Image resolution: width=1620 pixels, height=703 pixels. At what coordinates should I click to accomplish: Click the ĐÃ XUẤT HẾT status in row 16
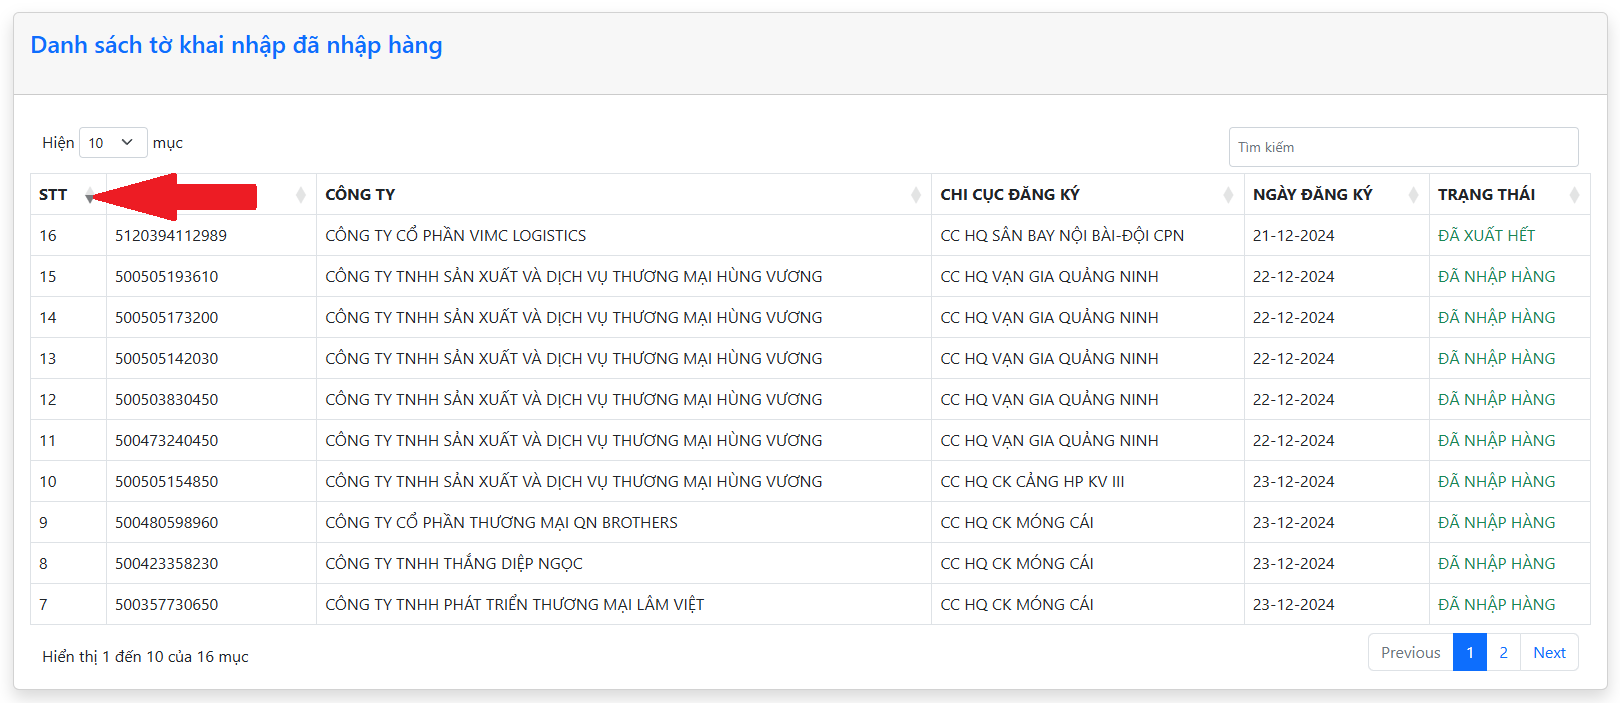tap(1486, 236)
